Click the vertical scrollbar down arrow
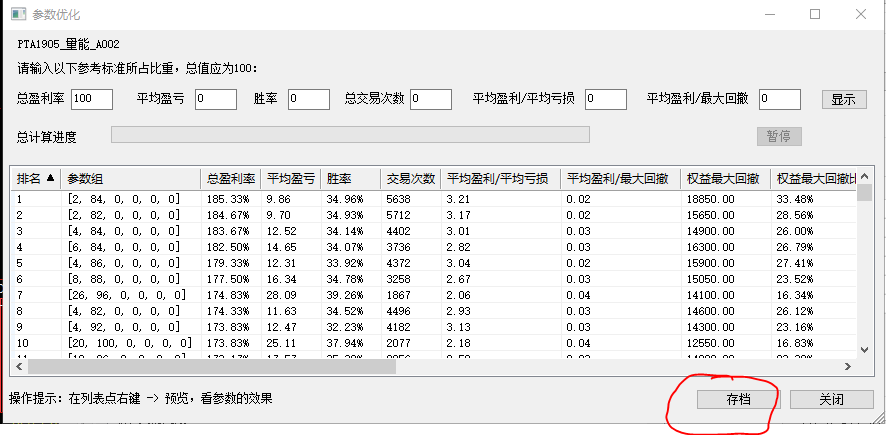The width and height of the screenshot is (886, 435). (865, 349)
